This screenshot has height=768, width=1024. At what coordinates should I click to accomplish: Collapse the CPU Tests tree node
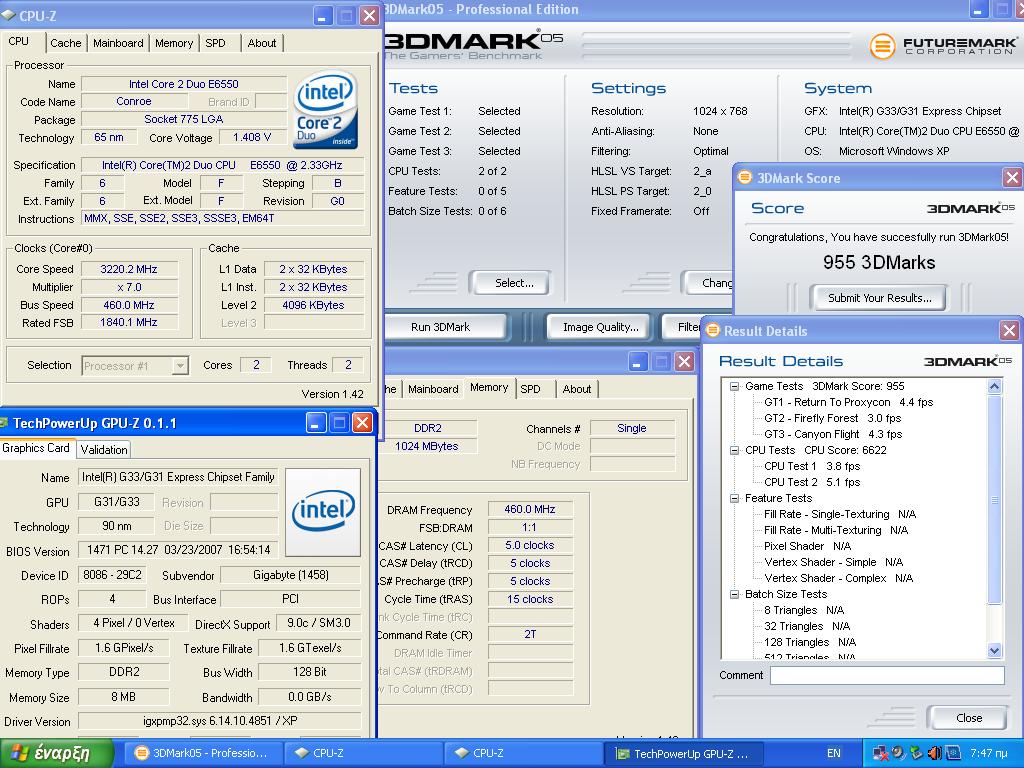click(x=735, y=450)
